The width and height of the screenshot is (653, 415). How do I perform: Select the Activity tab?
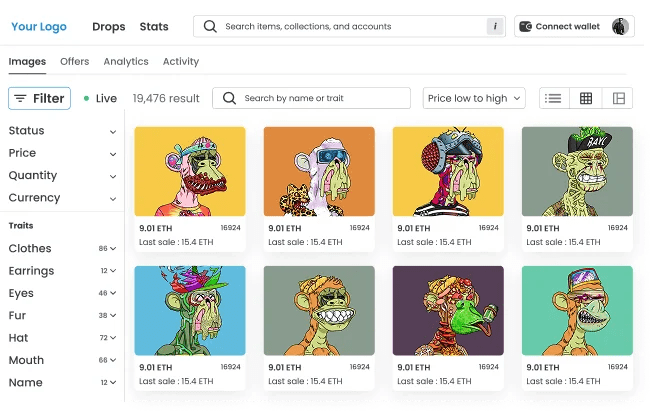coord(181,61)
